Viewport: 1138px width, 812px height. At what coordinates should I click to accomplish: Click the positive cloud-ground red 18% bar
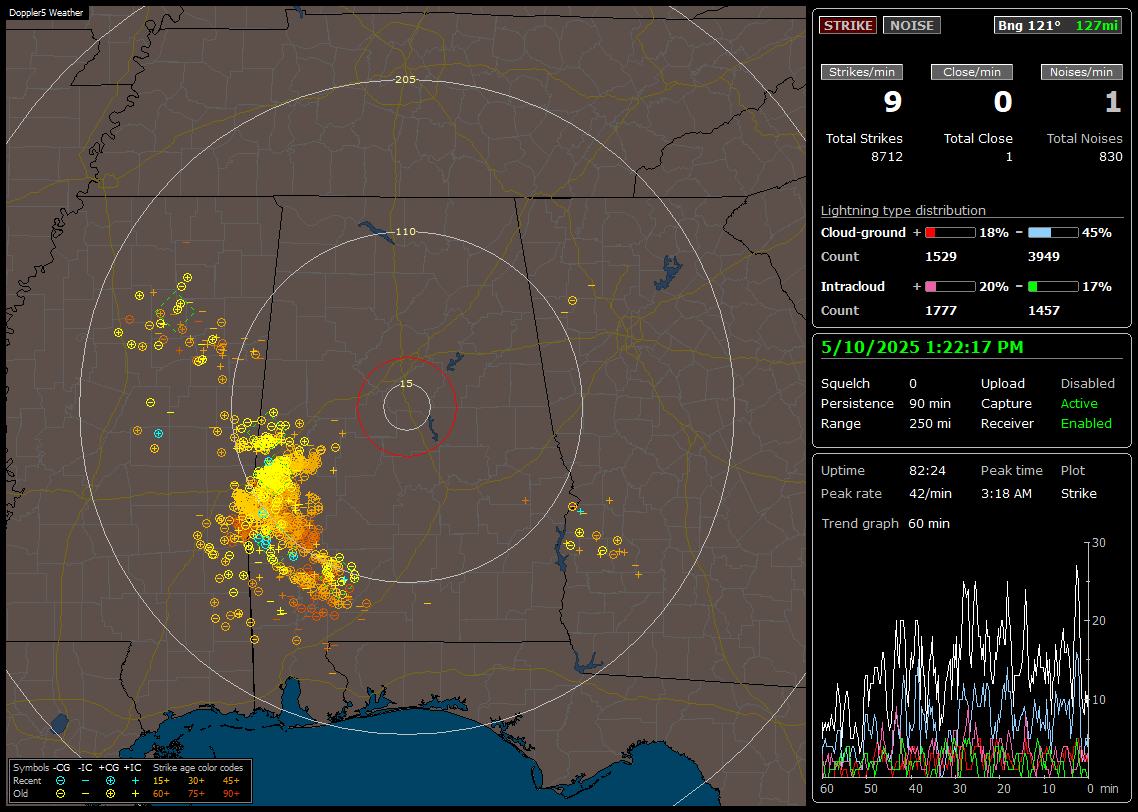950,232
